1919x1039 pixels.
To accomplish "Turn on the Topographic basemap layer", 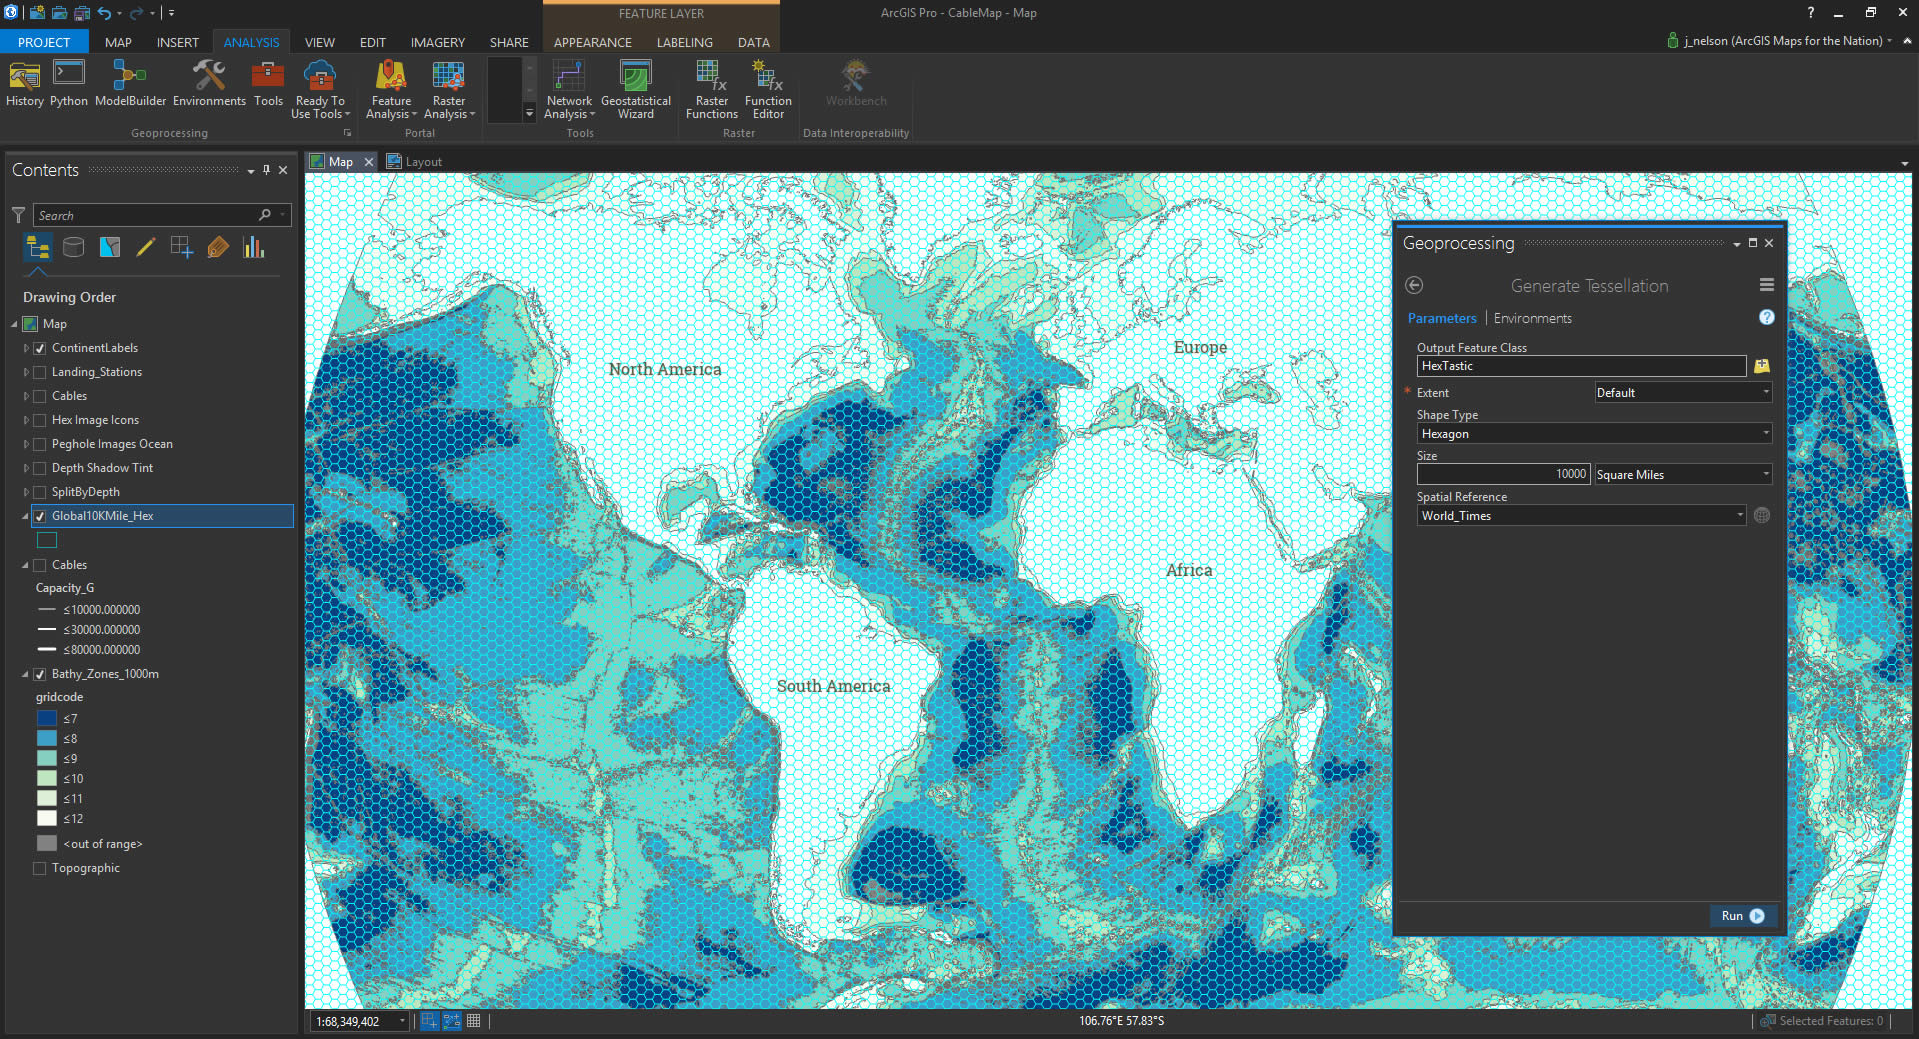I will point(40,868).
